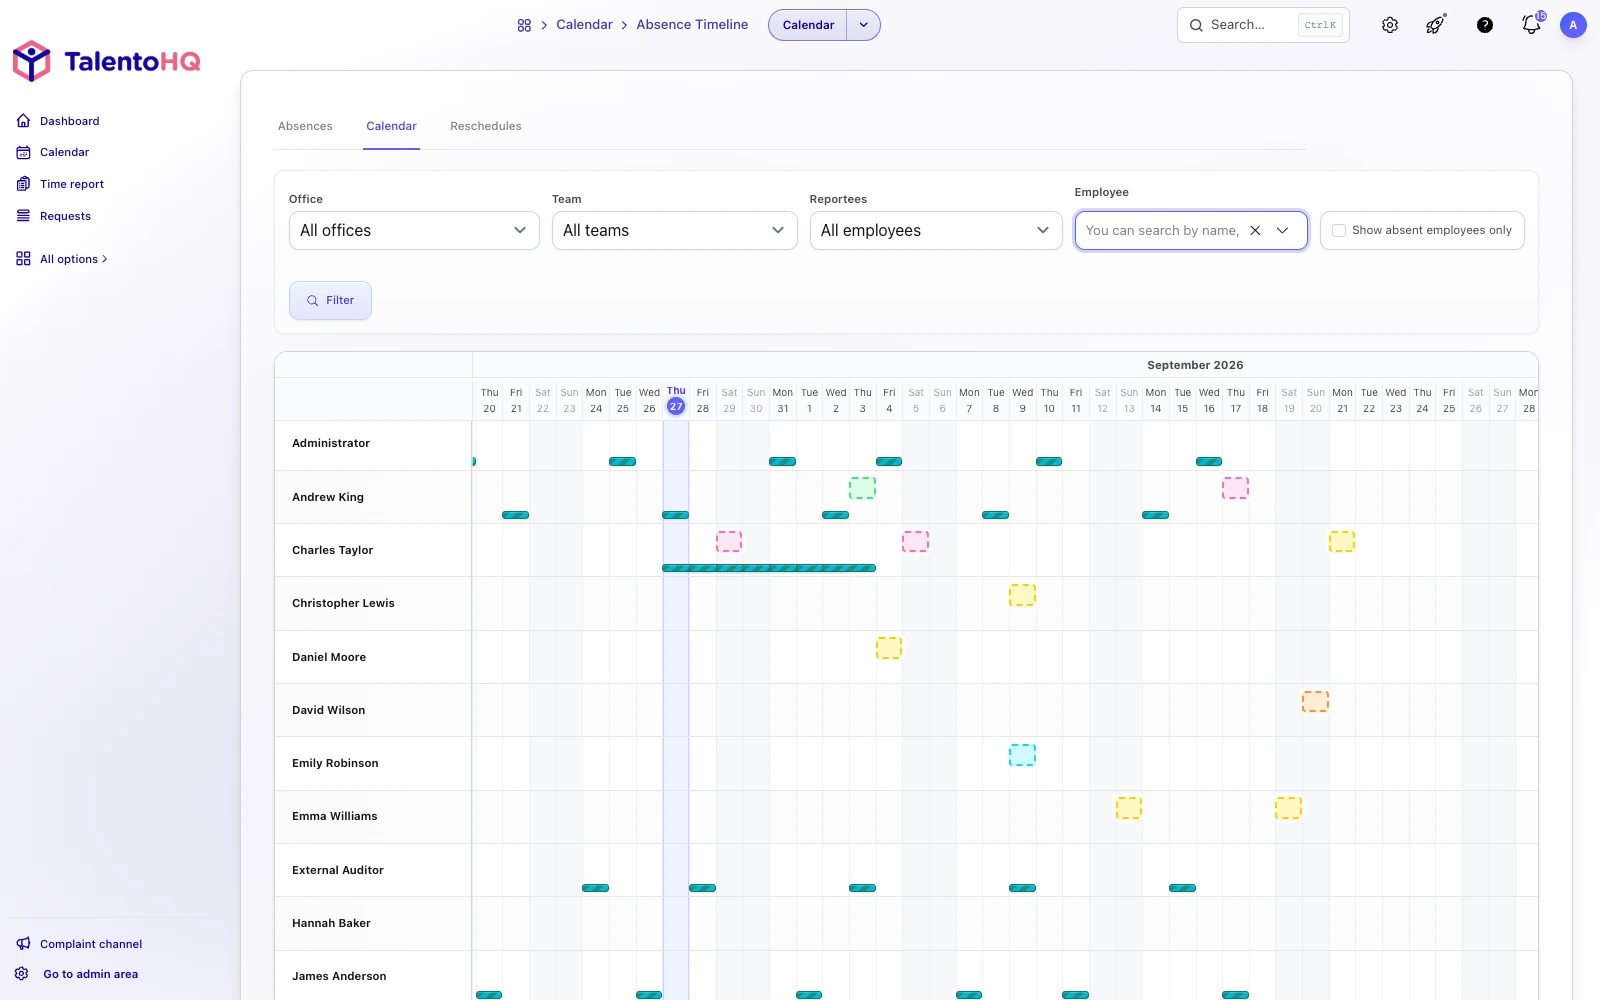1600x1000 pixels.
Task: Open the settings gear icon
Action: click(1390, 25)
